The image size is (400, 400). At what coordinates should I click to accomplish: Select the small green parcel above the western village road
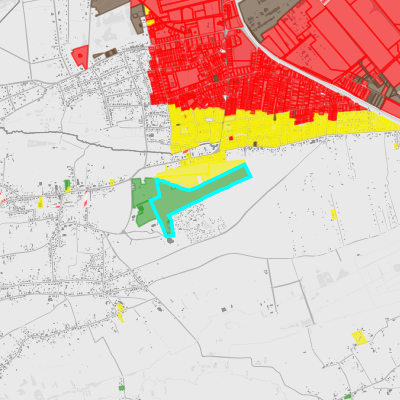point(67,184)
